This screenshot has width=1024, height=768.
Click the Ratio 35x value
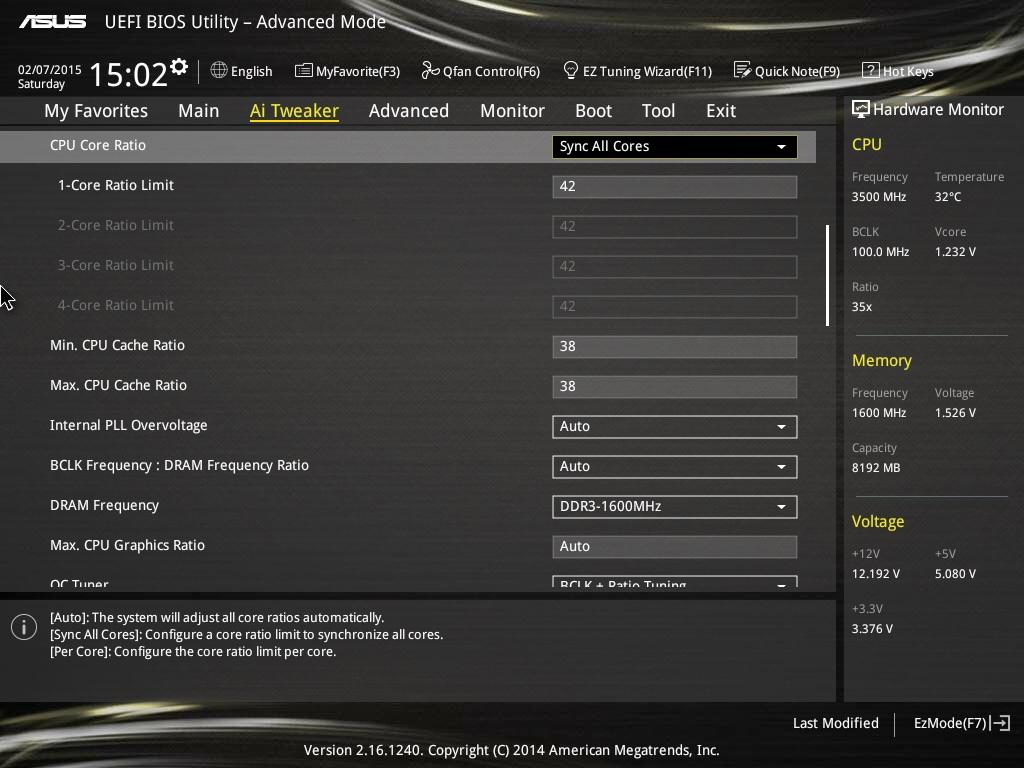pos(861,306)
